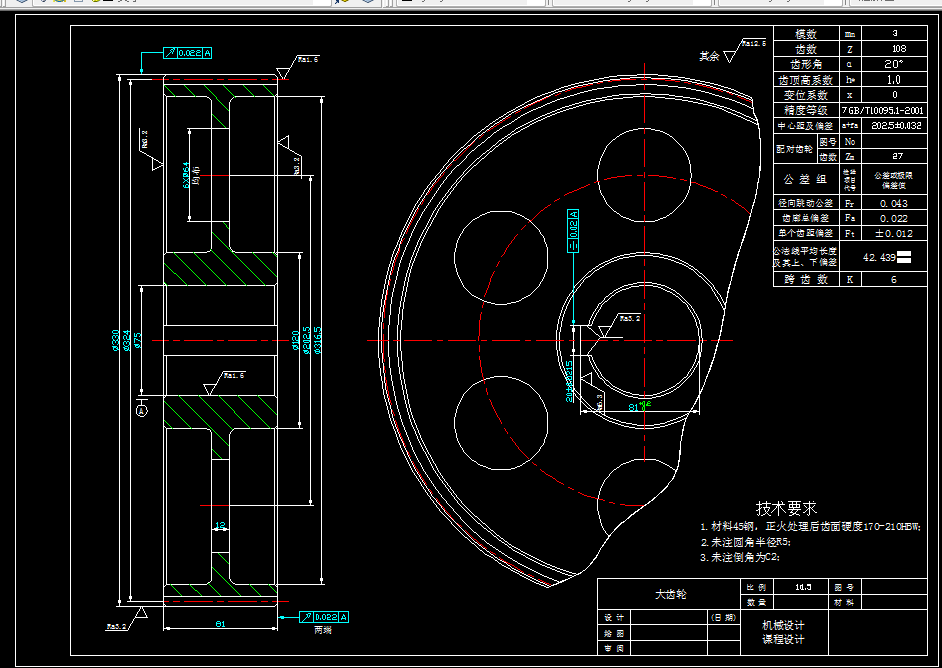Click the "技术要求" heading
This screenshot has height=668, width=942.
click(x=786, y=508)
